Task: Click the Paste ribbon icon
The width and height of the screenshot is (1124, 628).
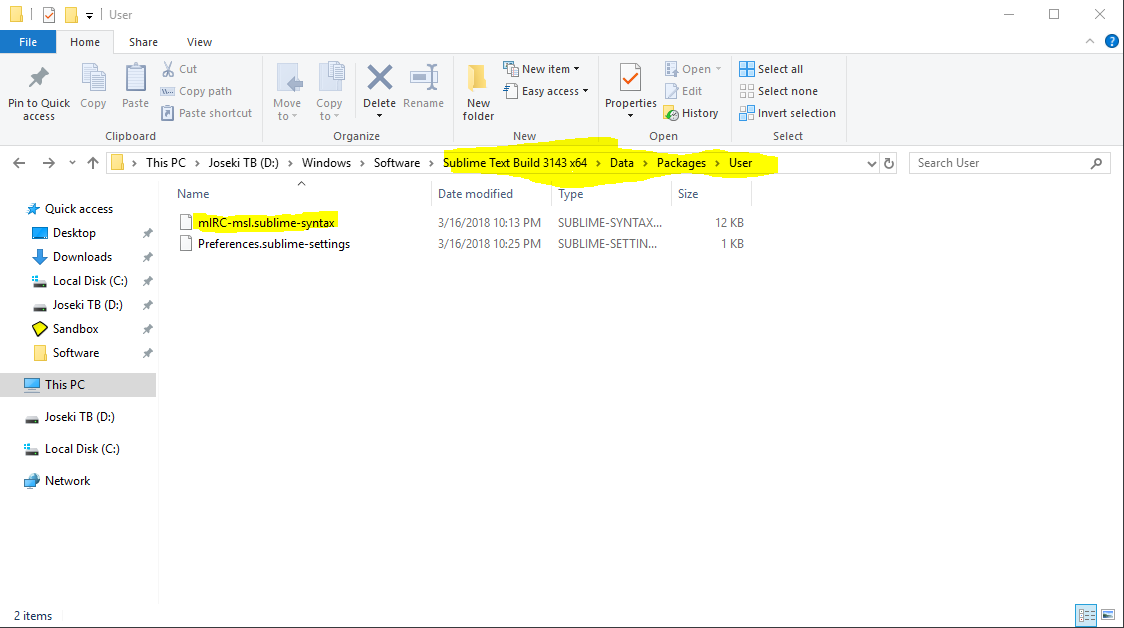Action: (x=135, y=78)
